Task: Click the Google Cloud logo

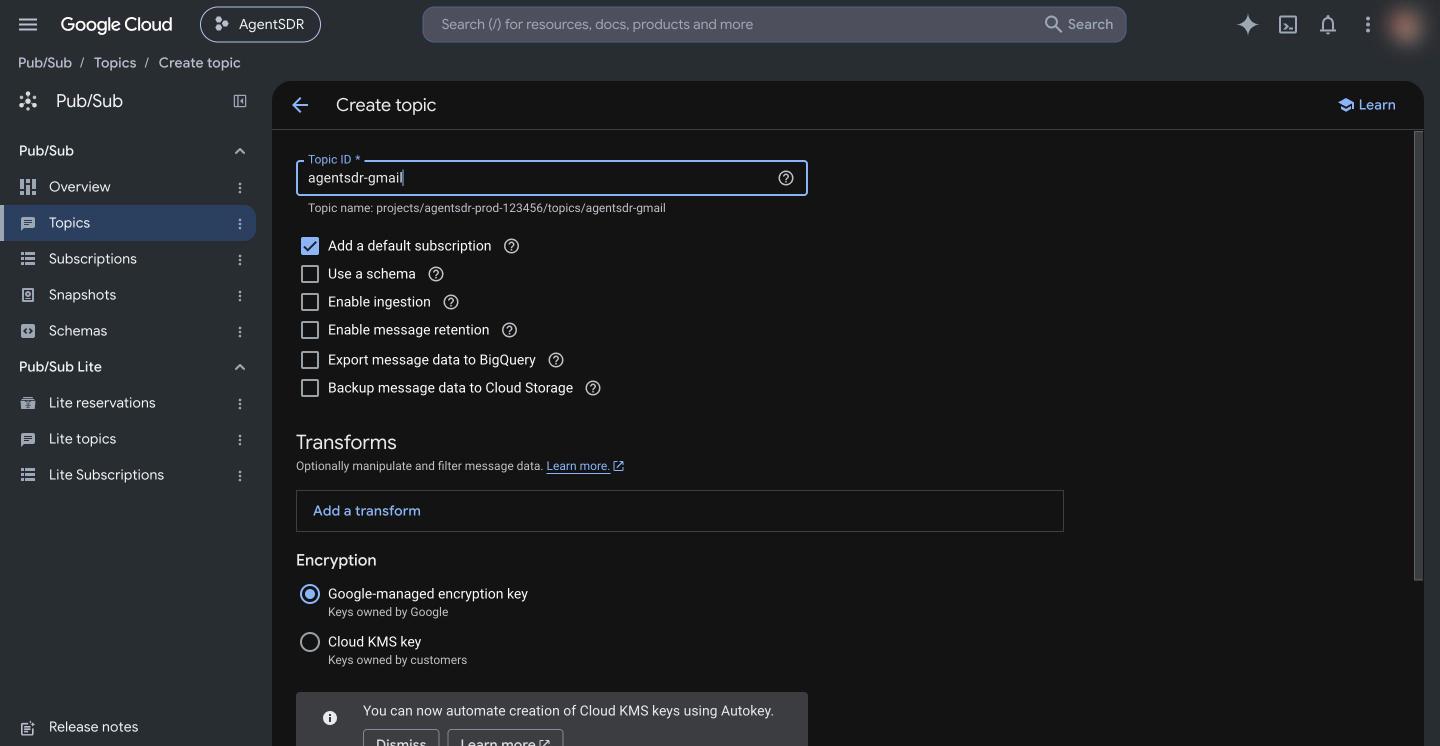Action: (116, 24)
